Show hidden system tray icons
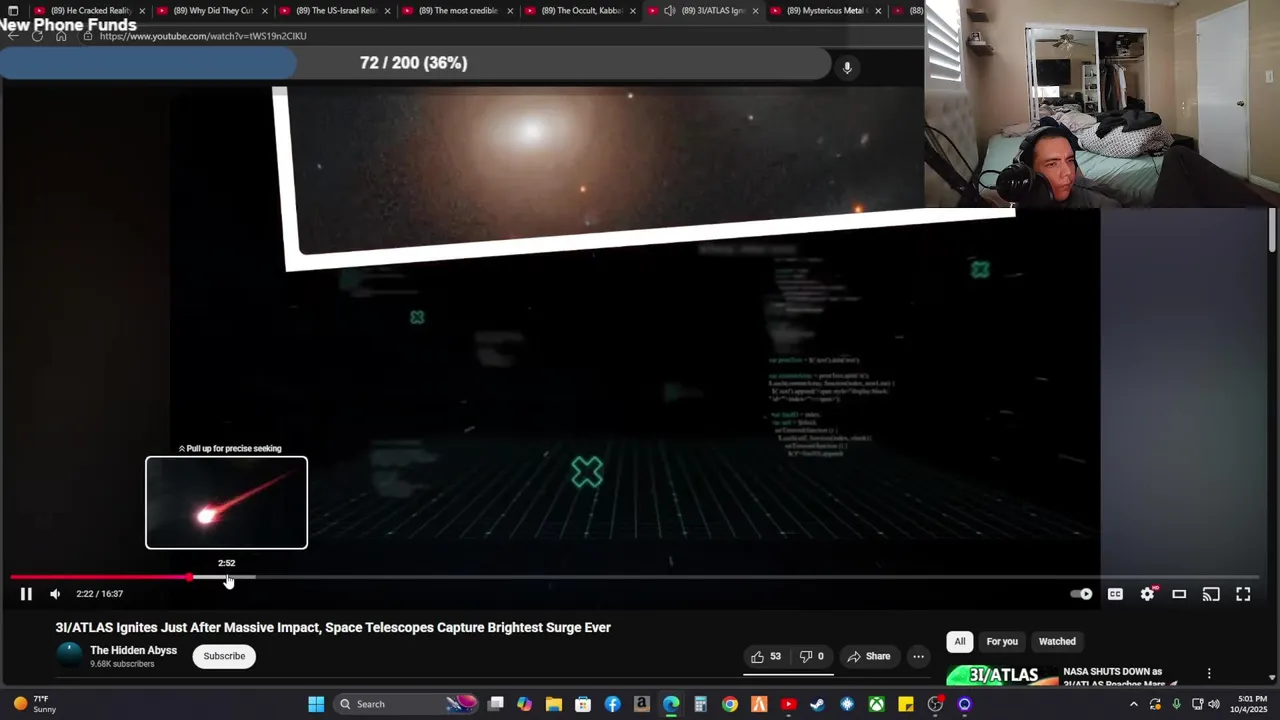The width and height of the screenshot is (1280, 720). pyautogui.click(x=1133, y=704)
